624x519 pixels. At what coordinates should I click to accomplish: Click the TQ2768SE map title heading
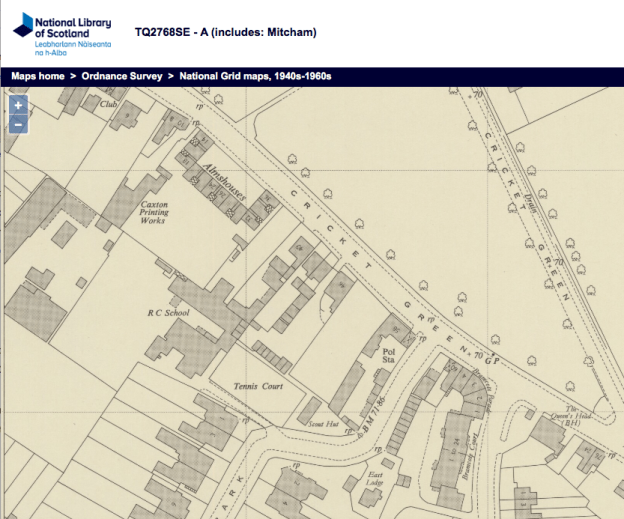(x=225, y=32)
